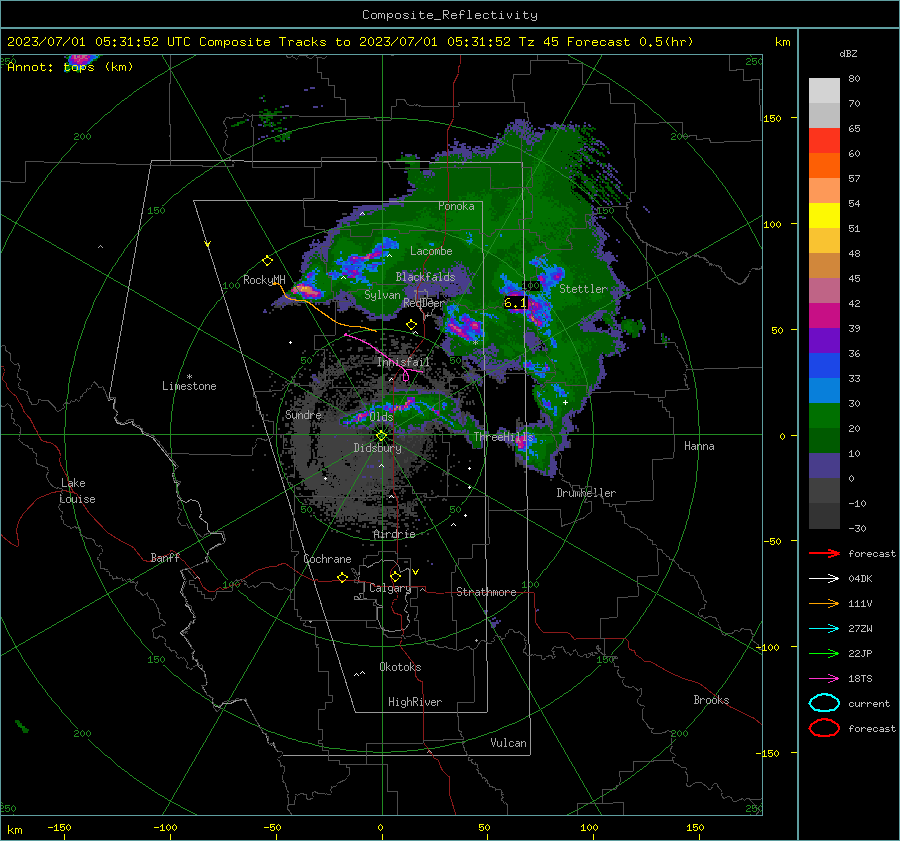
Task: Select the 6.1 storm top annotation
Action: (515, 303)
